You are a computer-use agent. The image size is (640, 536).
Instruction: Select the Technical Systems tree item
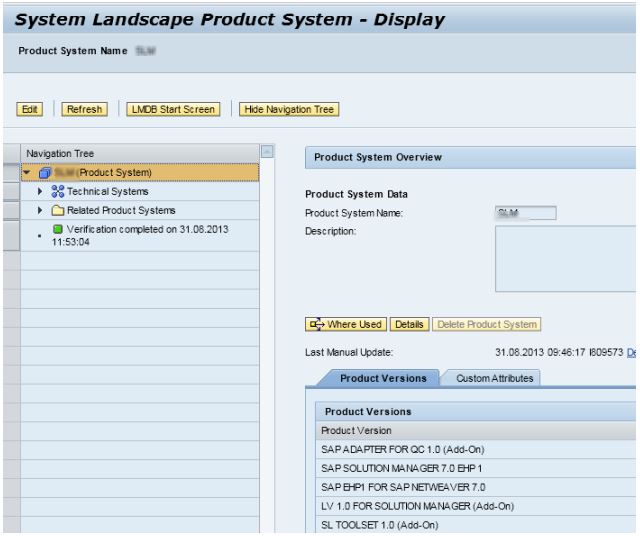pyautogui.click(x=140, y=191)
